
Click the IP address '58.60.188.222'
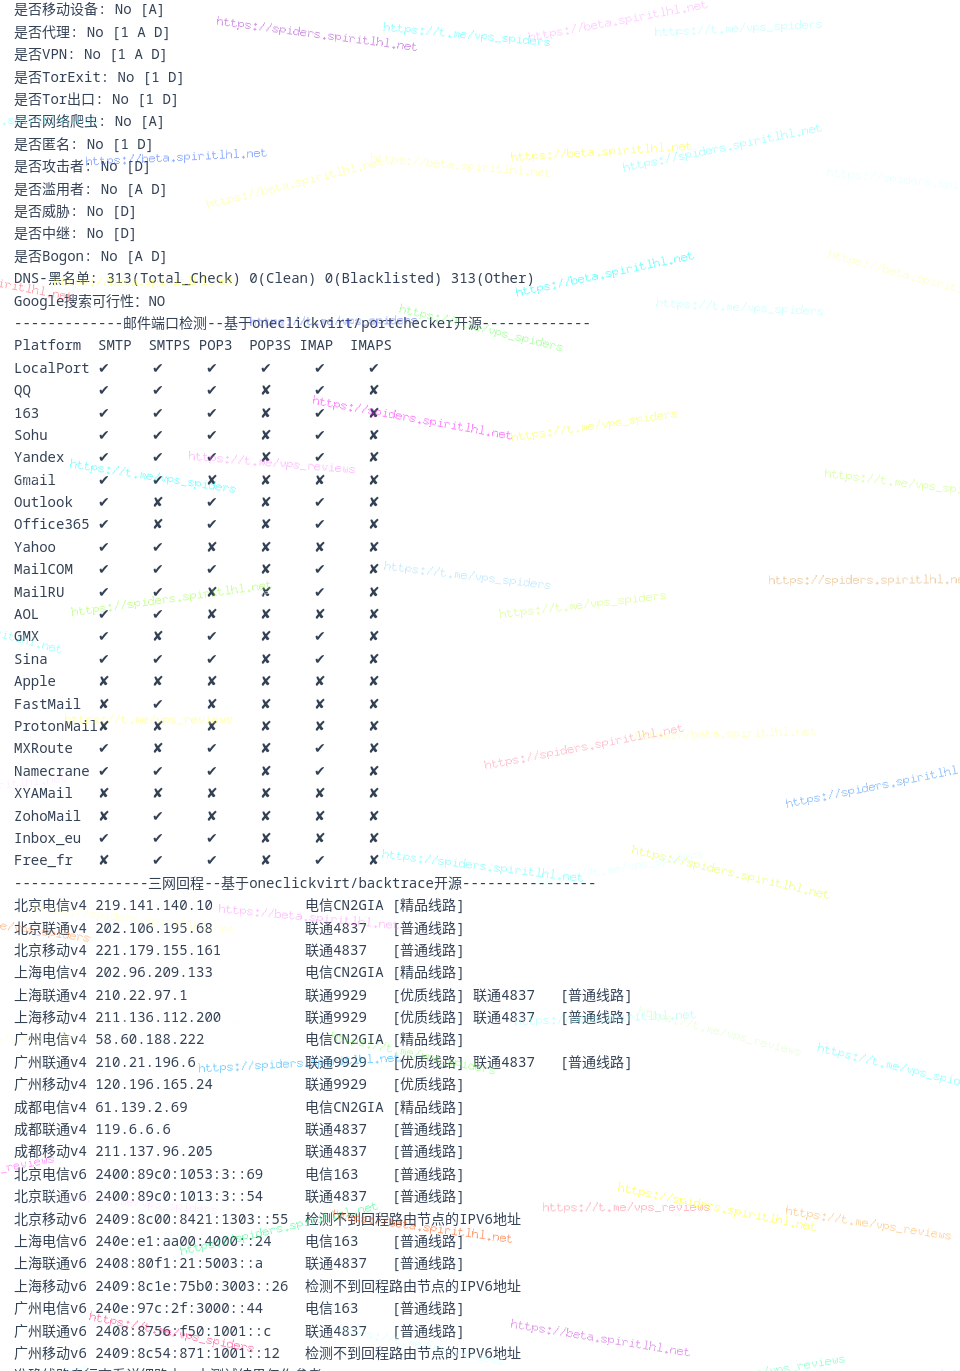pyautogui.click(x=150, y=1040)
